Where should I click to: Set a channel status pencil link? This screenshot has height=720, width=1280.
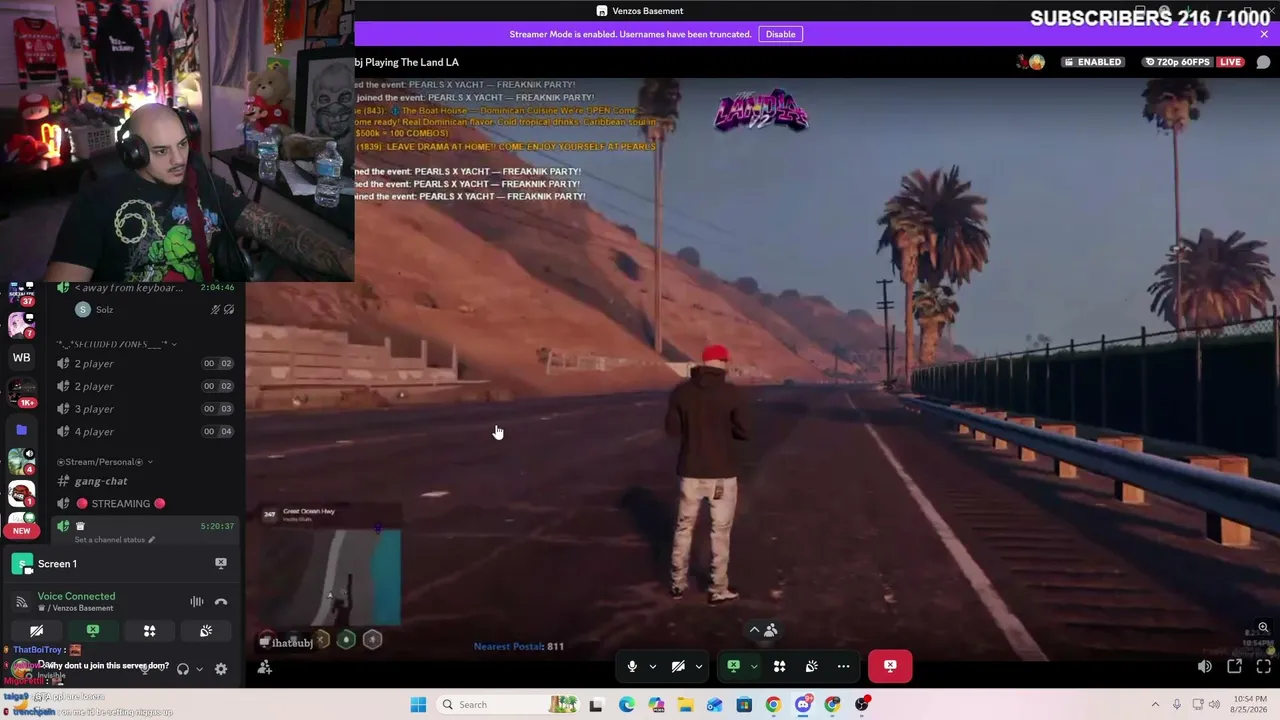coord(115,540)
